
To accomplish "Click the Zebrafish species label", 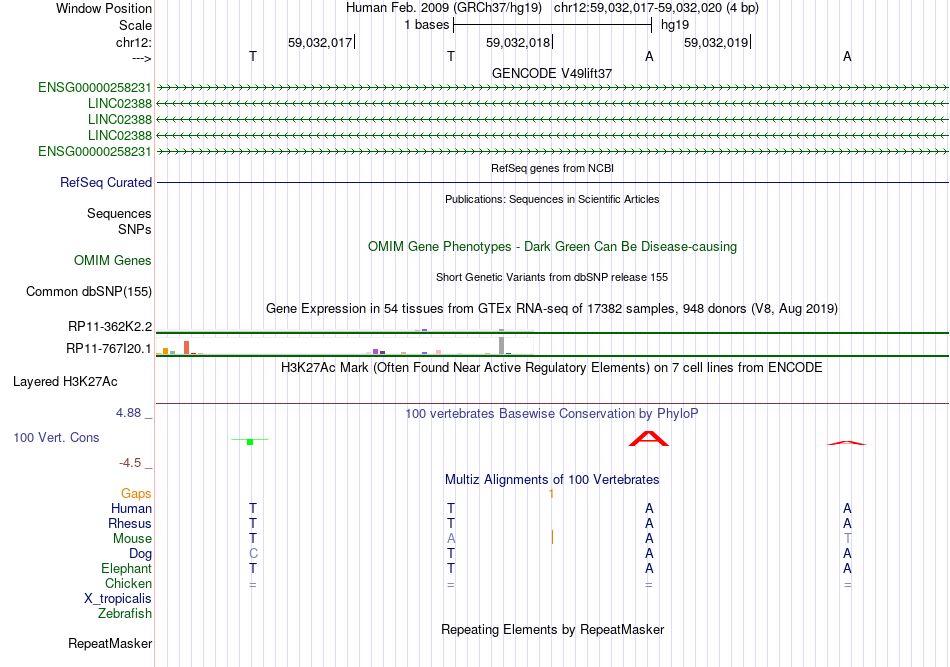I will click(125, 614).
